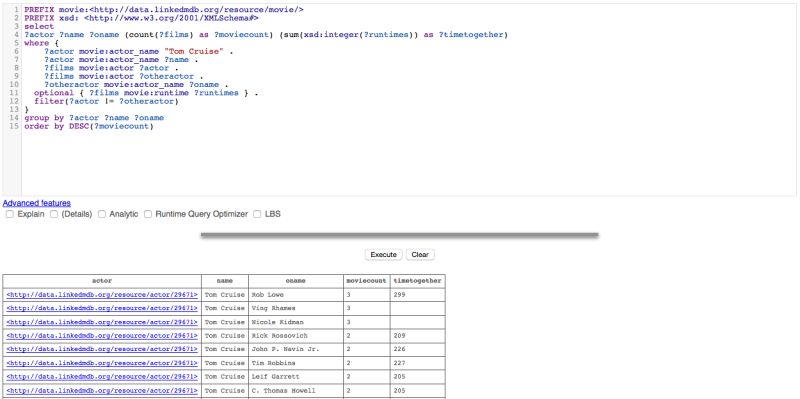Image resolution: width=800 pixels, height=399 pixels.
Task: Select the 'Rob Lowe' cell
Action: tap(296, 295)
